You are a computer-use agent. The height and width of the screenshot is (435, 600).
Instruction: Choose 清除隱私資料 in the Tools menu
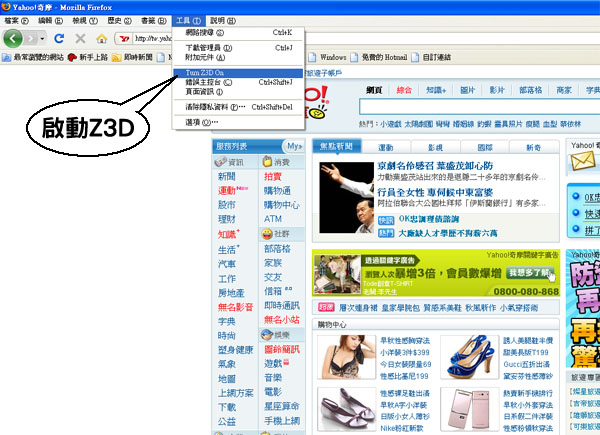coord(238,107)
